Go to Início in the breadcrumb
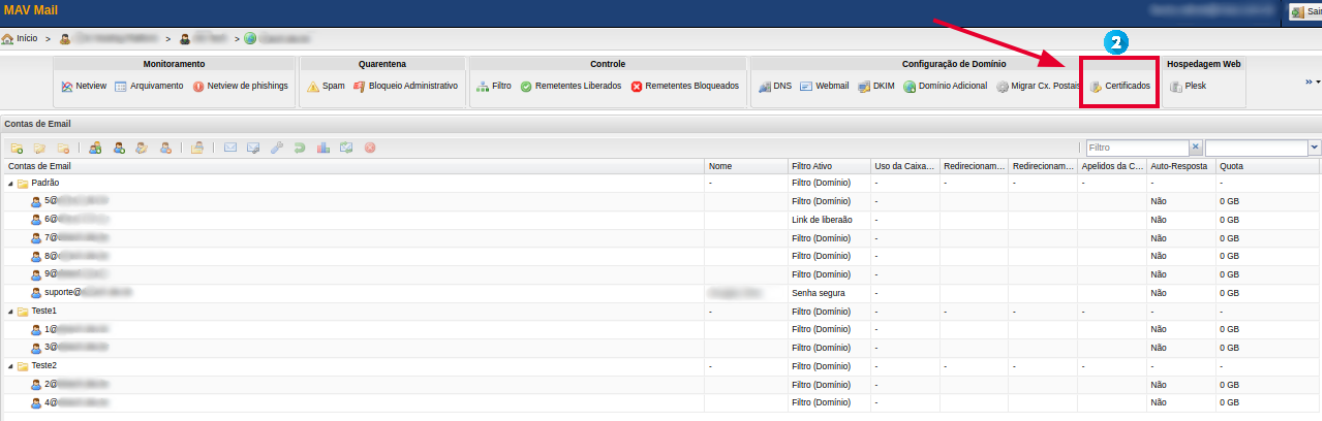The image size is (1322, 421). tap(20, 38)
